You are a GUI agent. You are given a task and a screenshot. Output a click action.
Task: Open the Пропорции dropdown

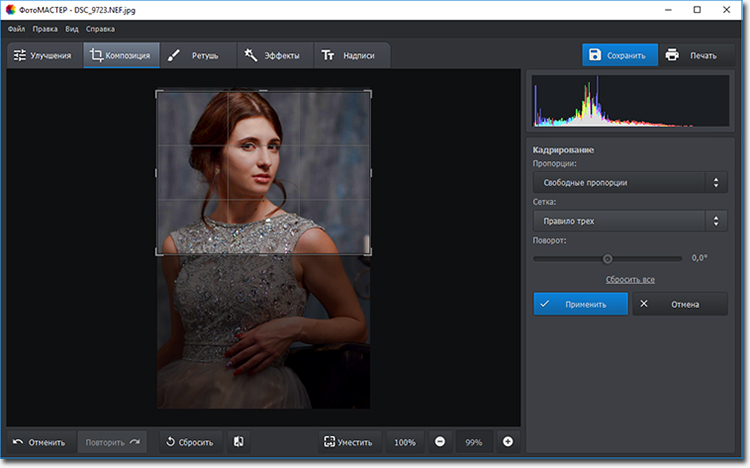coord(629,182)
